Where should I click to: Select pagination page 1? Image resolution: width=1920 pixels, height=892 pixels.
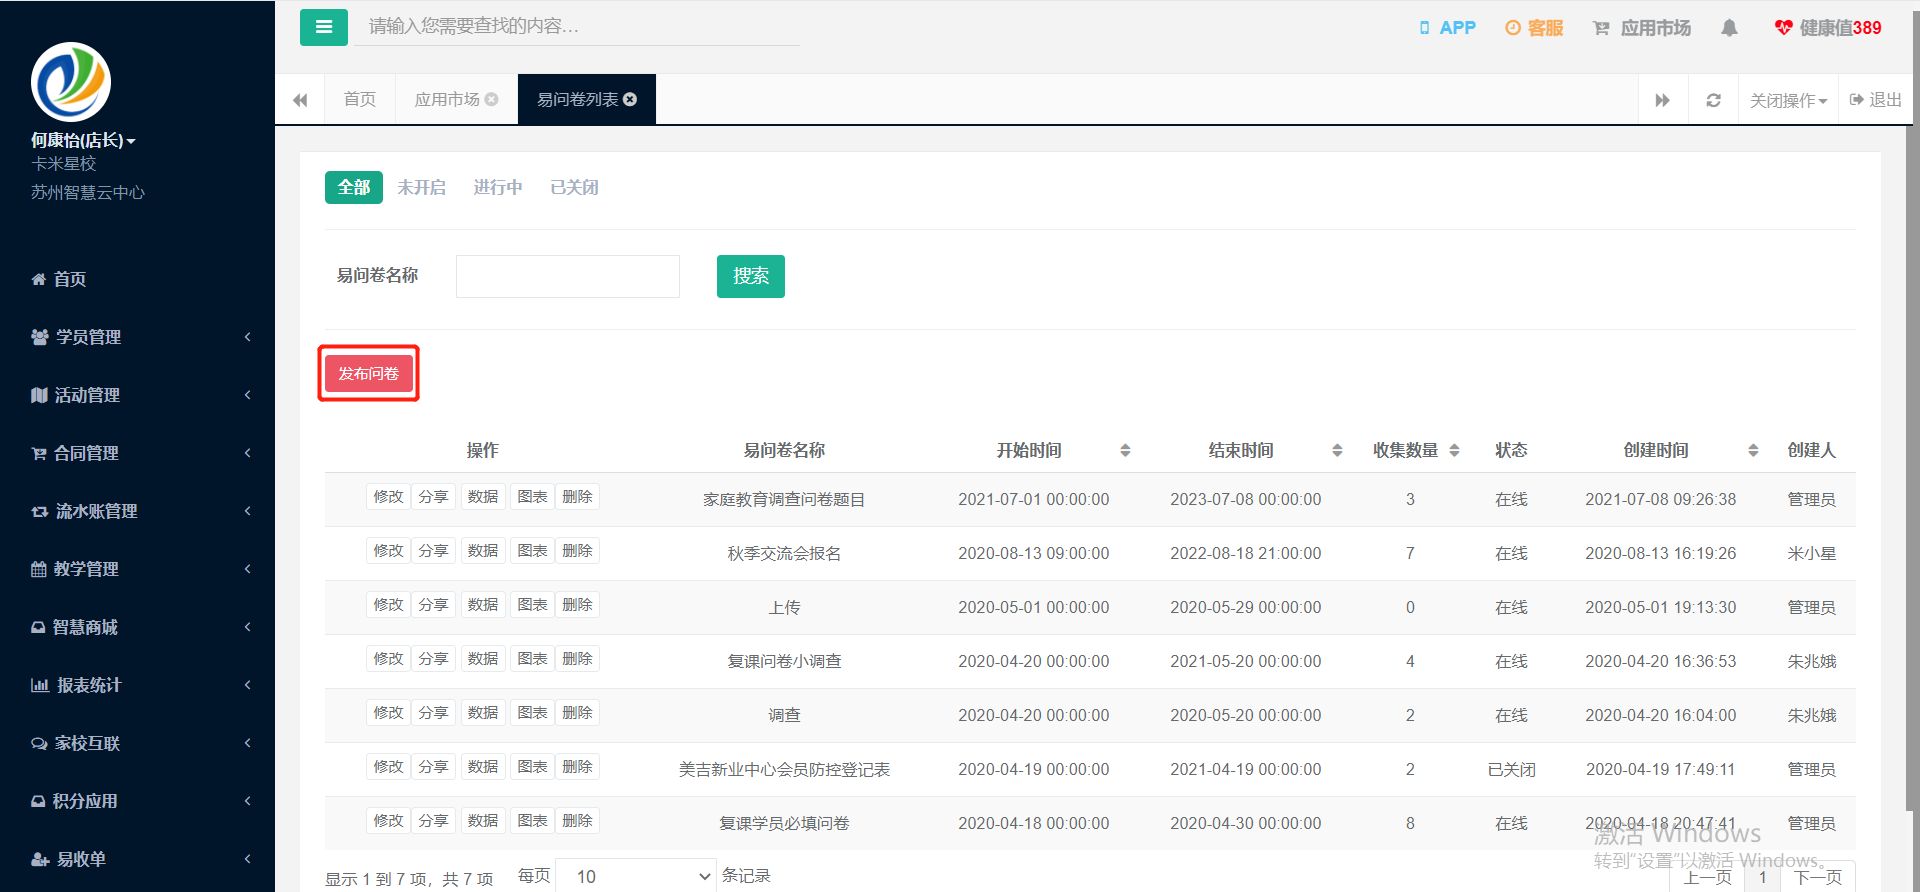tap(1763, 877)
